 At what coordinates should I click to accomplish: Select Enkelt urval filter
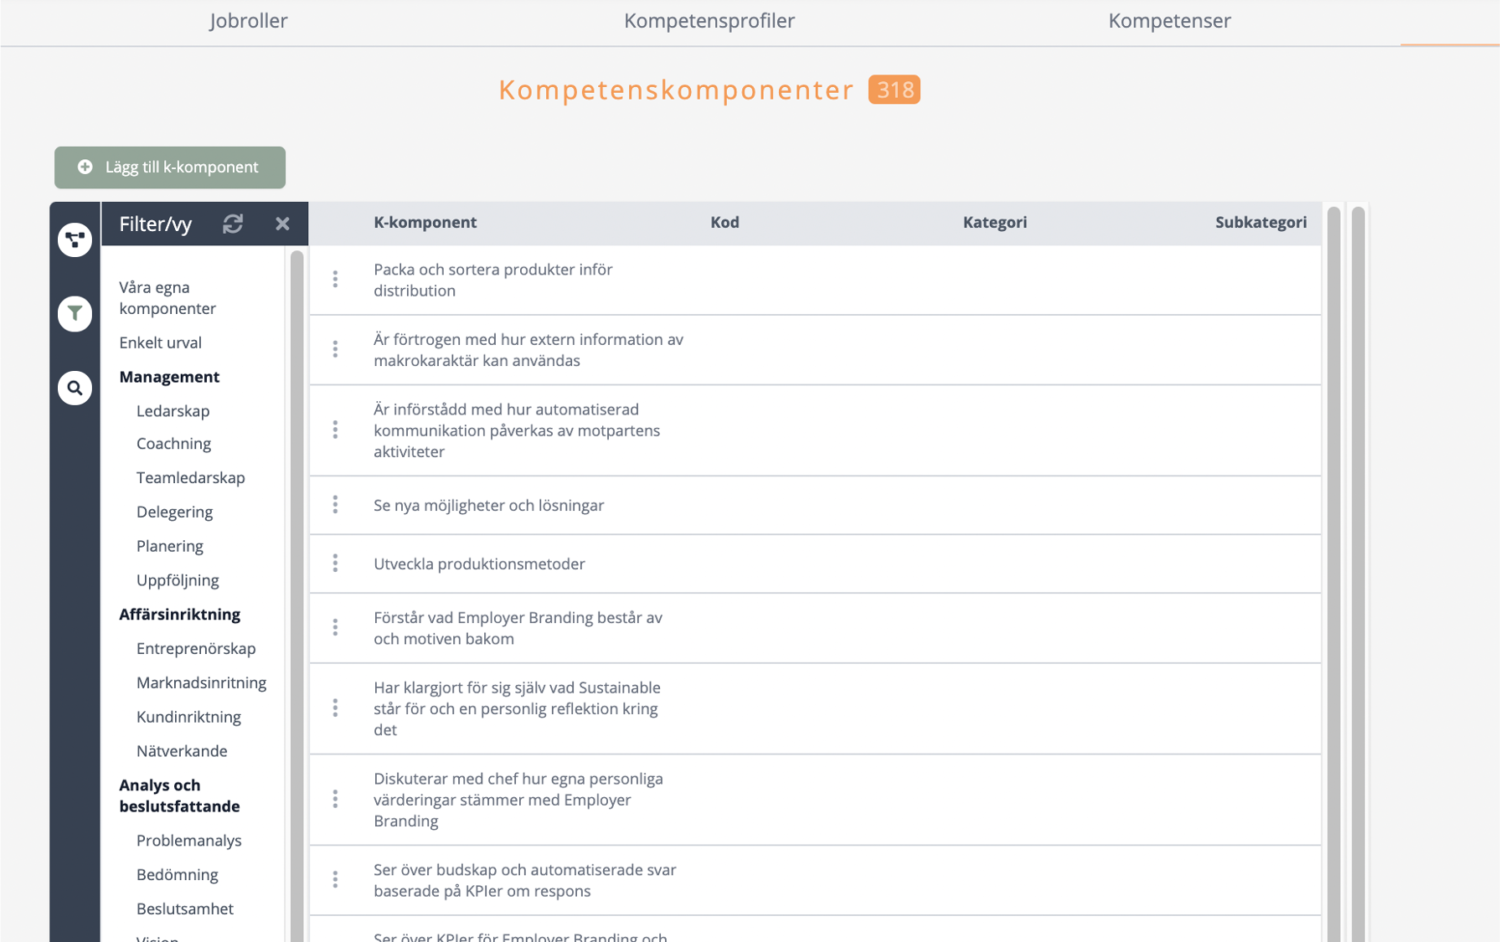(x=160, y=342)
